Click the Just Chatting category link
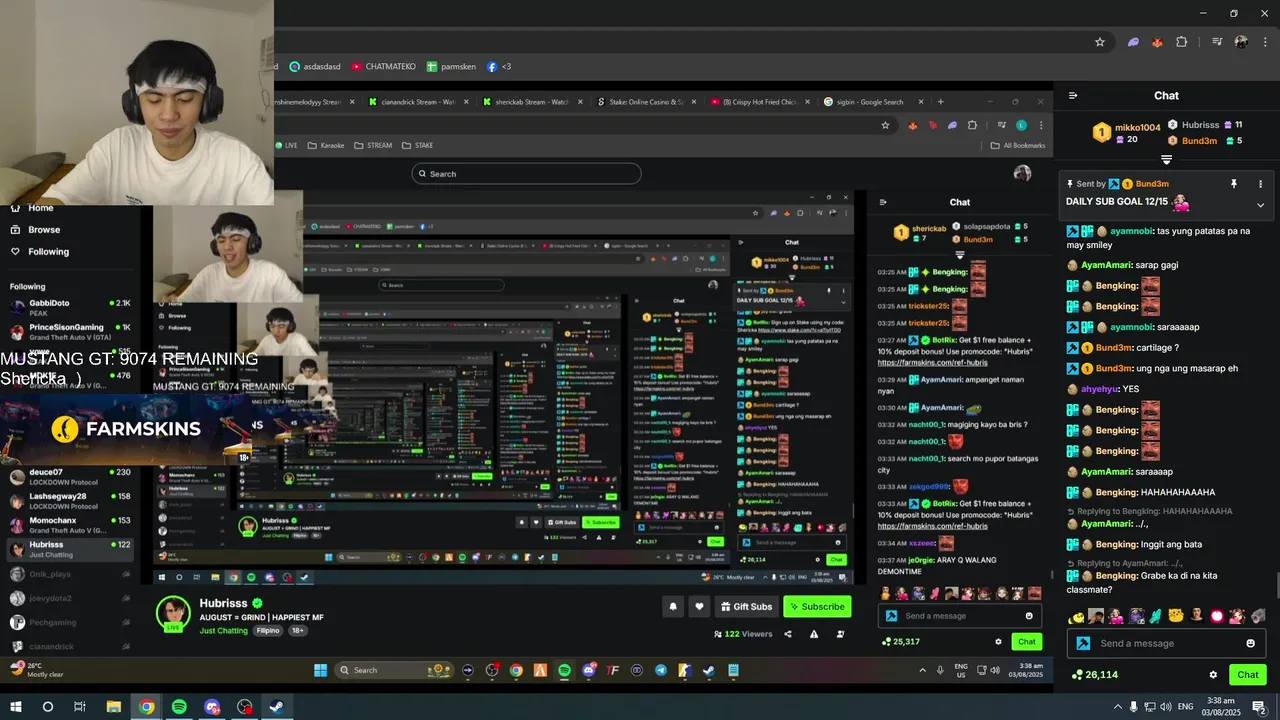Screen dimensions: 1280x720 [223, 631]
